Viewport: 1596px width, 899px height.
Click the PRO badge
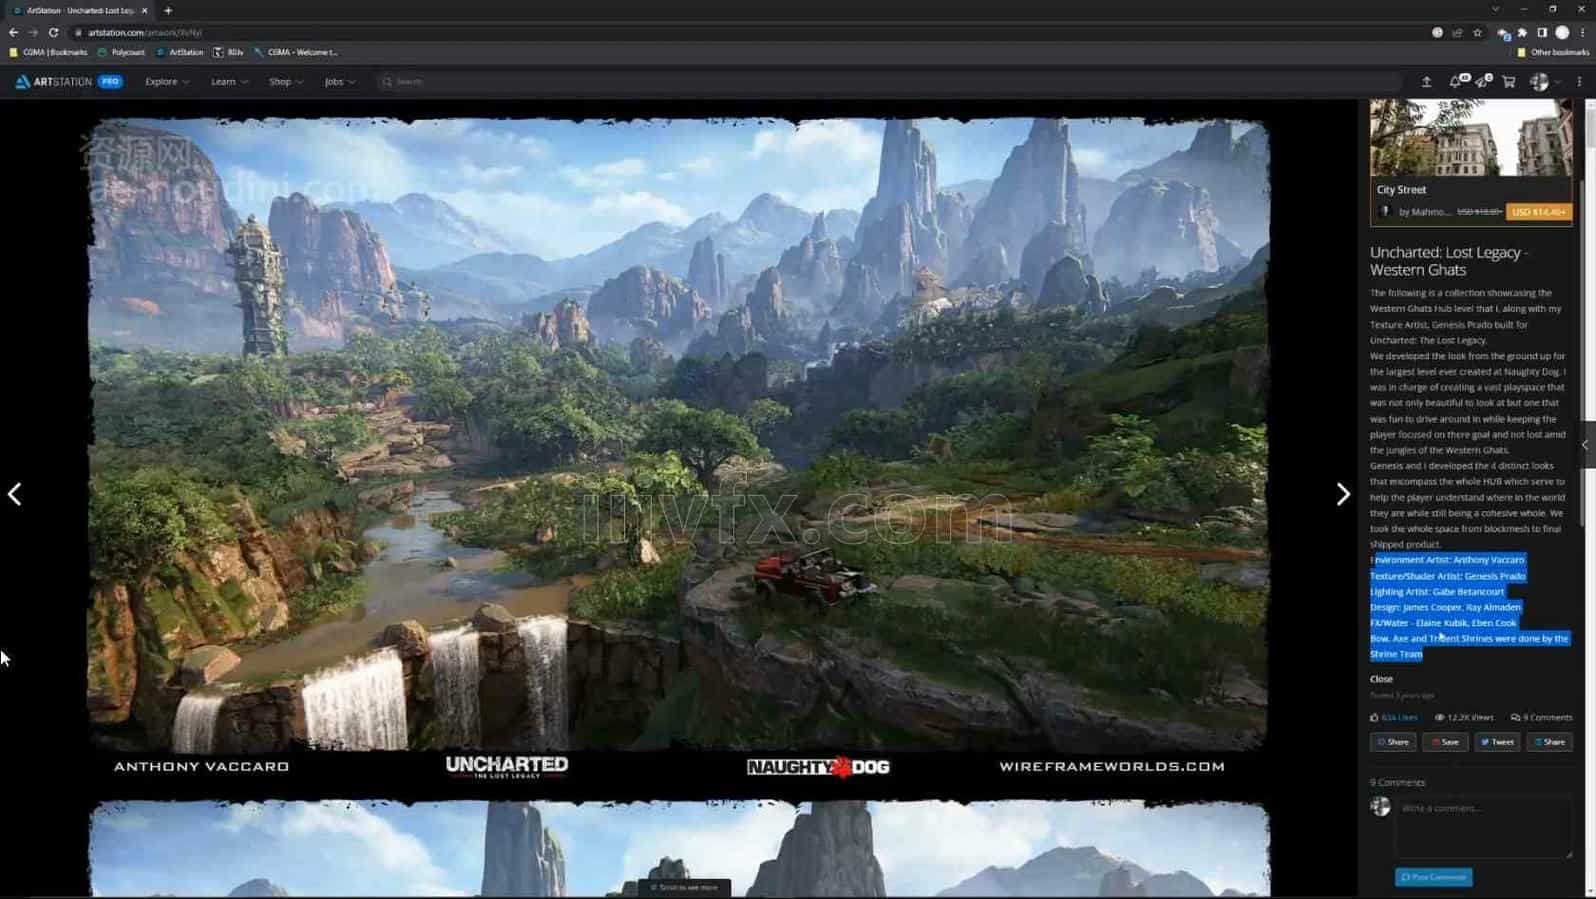point(110,82)
